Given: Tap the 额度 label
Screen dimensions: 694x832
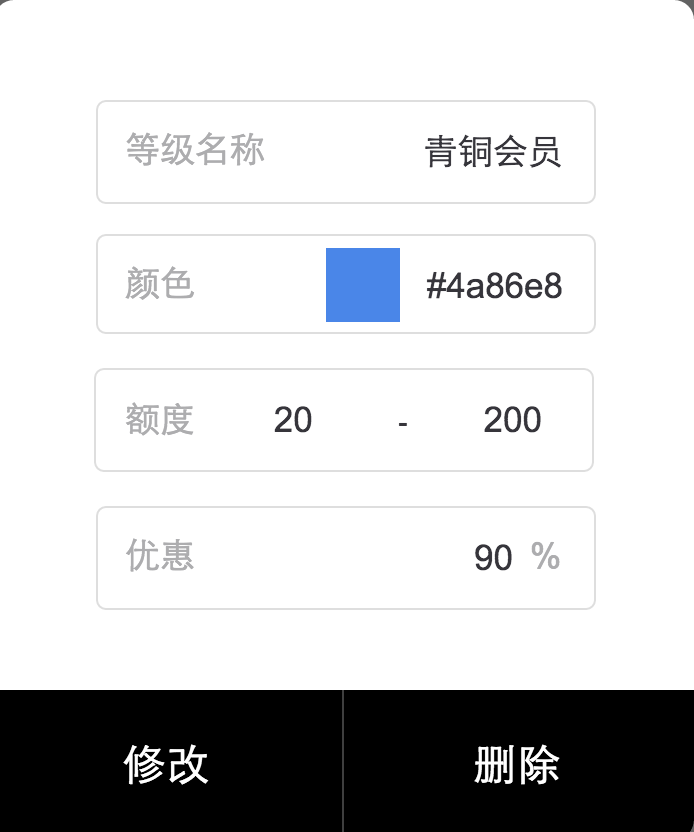Looking at the screenshot, I should [x=159, y=420].
